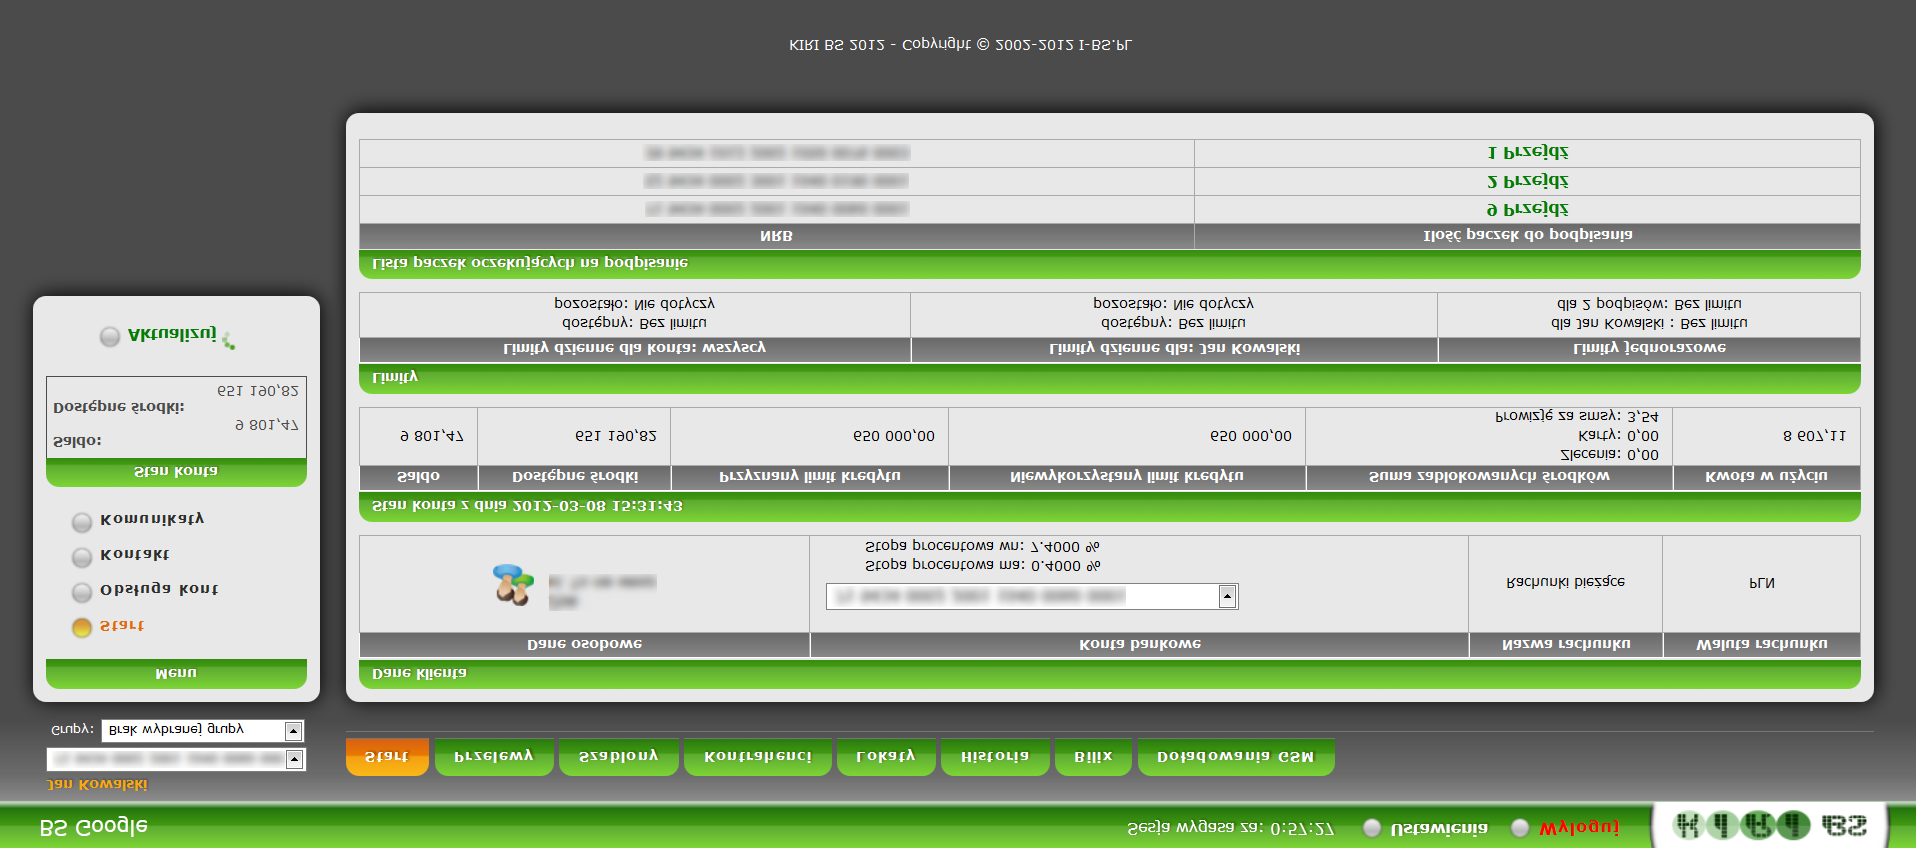Click the Limity section header bar
Viewport: 1916px width, 848px height.
coord(1110,378)
